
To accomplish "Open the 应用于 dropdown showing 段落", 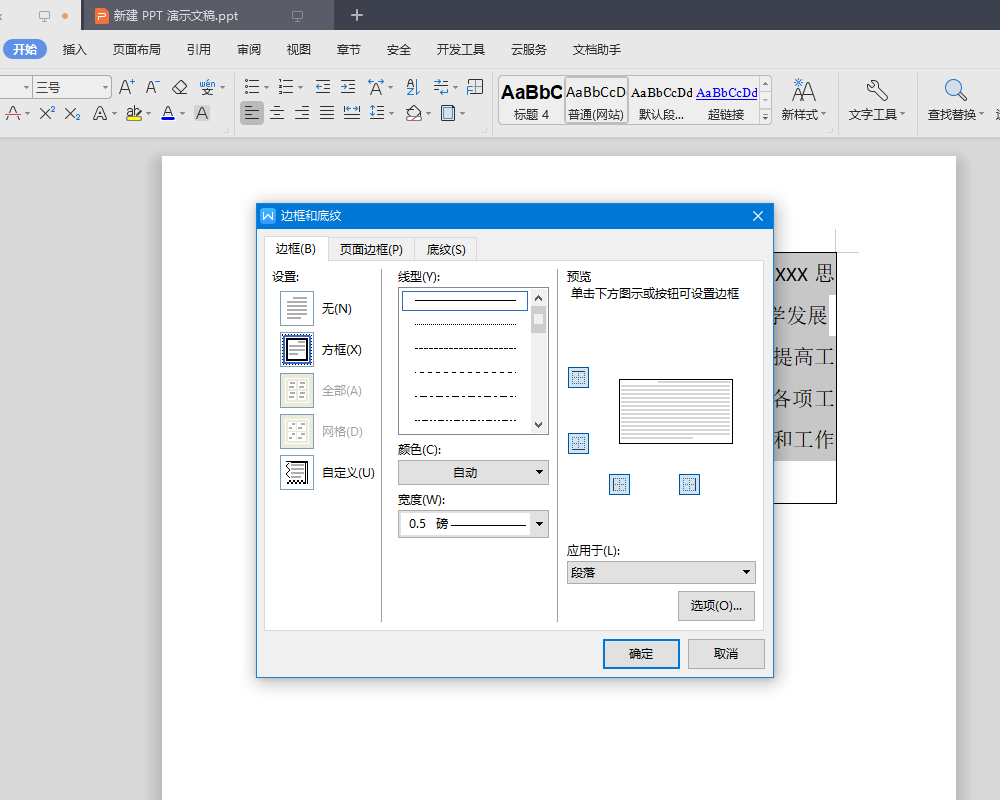I will pos(661,572).
